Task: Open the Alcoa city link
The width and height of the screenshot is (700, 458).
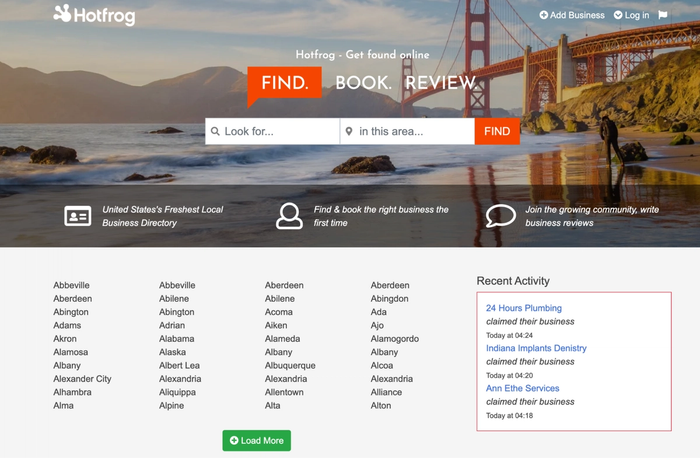Action: pyautogui.click(x=382, y=366)
